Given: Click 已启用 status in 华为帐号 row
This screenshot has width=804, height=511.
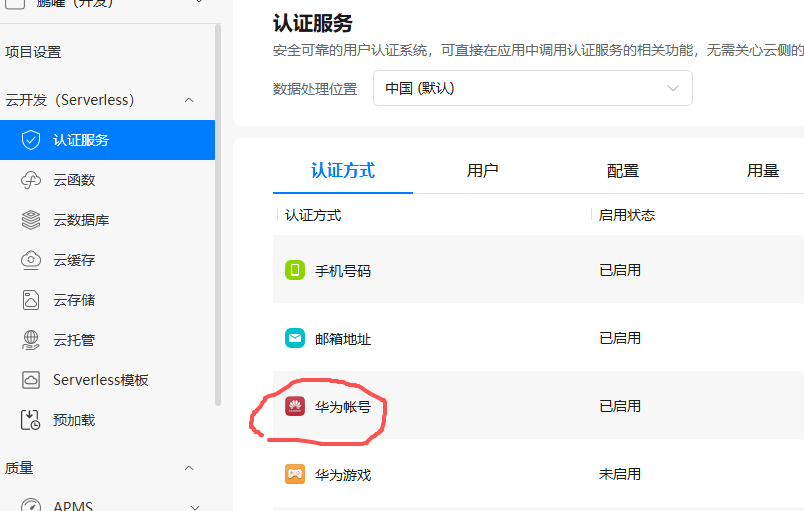Looking at the screenshot, I should pos(619,406).
